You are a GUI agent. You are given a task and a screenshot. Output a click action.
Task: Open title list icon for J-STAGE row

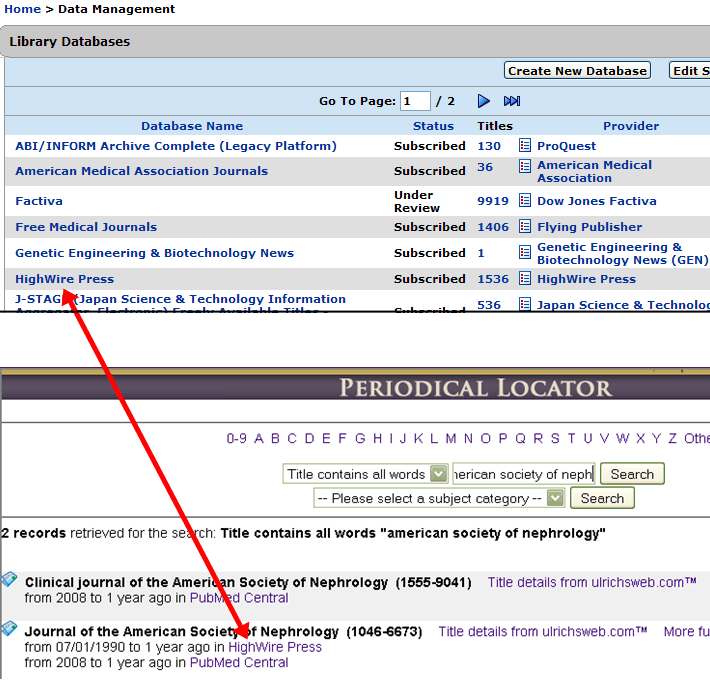point(524,303)
